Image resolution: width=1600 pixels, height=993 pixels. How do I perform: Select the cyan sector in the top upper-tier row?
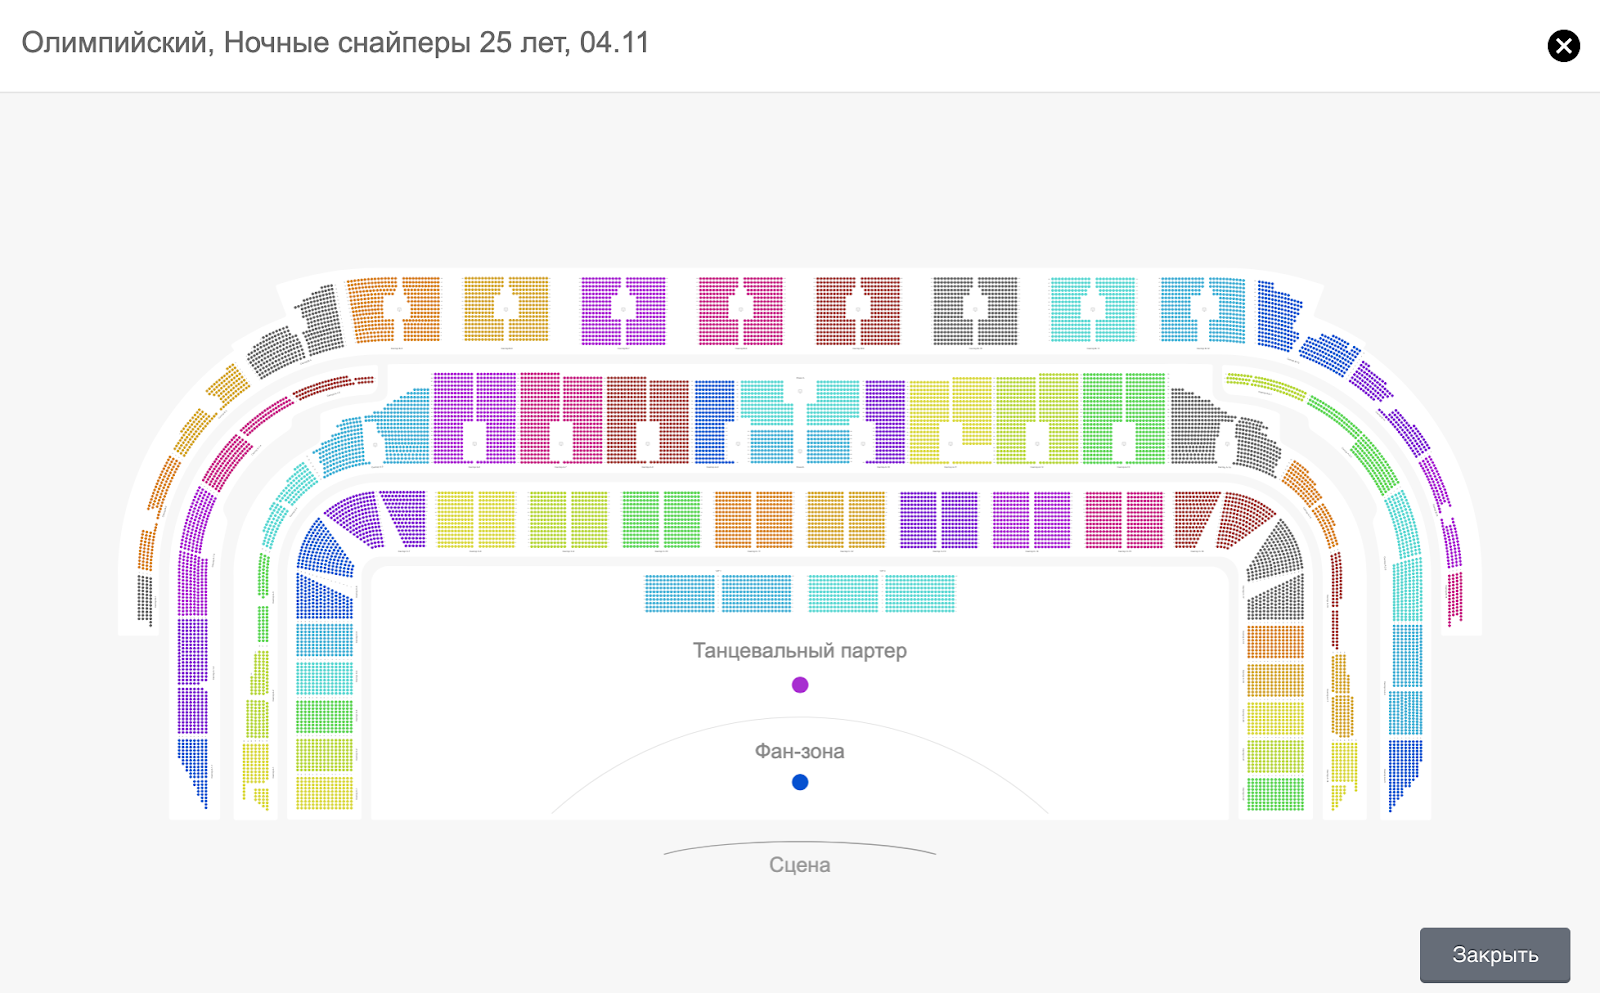1092,311
